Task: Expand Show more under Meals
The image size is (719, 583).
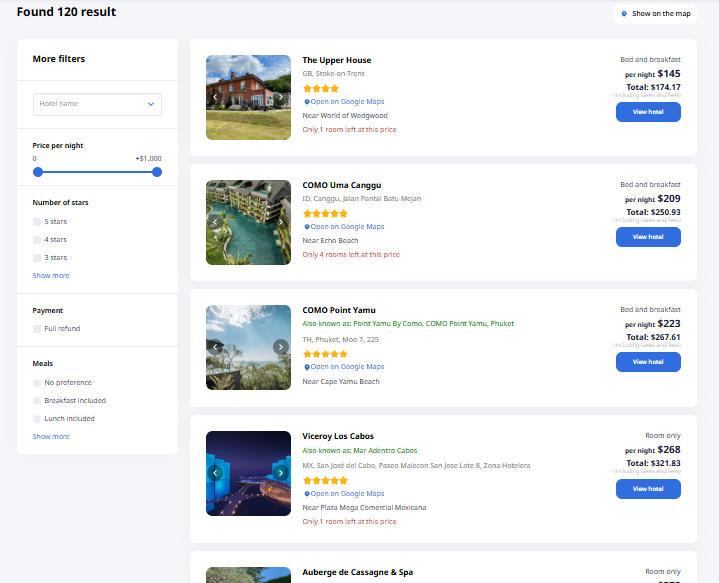Action: tap(51, 437)
